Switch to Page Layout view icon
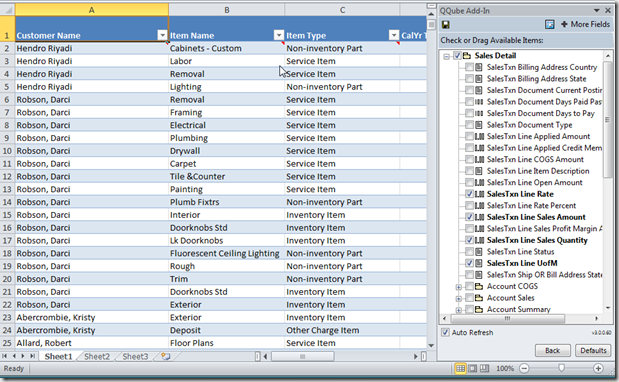619x382 pixels. 472,369
